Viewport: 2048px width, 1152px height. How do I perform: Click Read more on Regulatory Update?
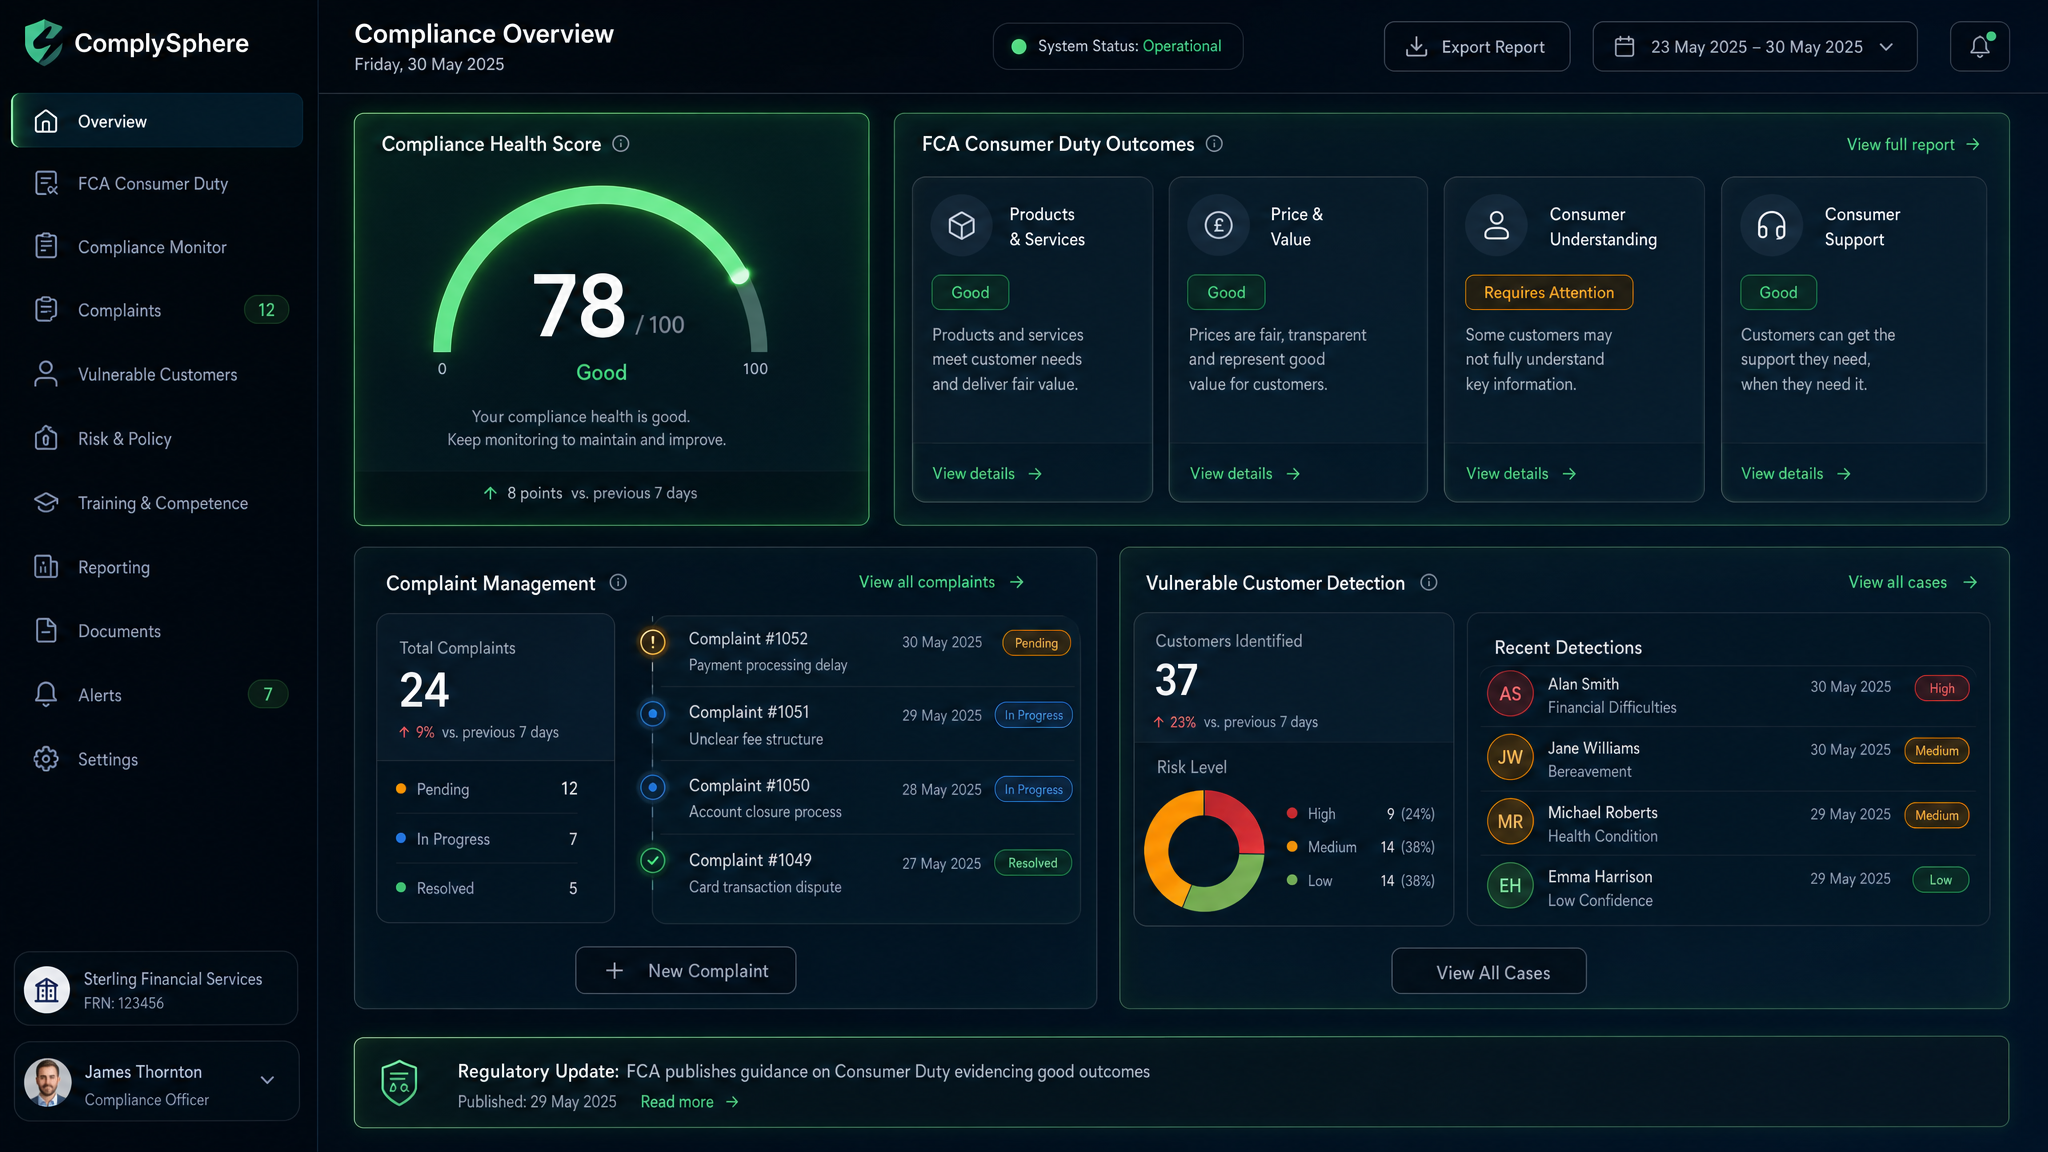[689, 1101]
